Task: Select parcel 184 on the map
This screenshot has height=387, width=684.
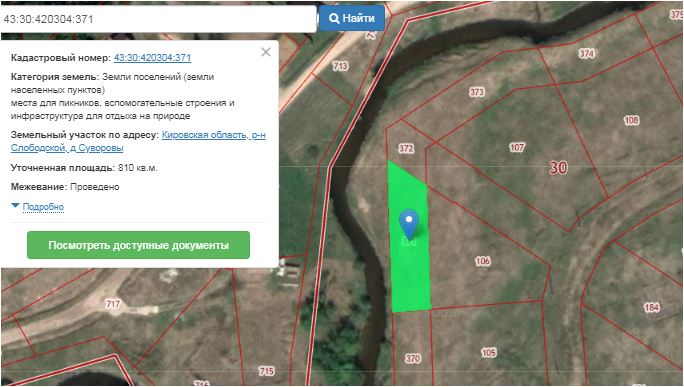Action: 651,307
